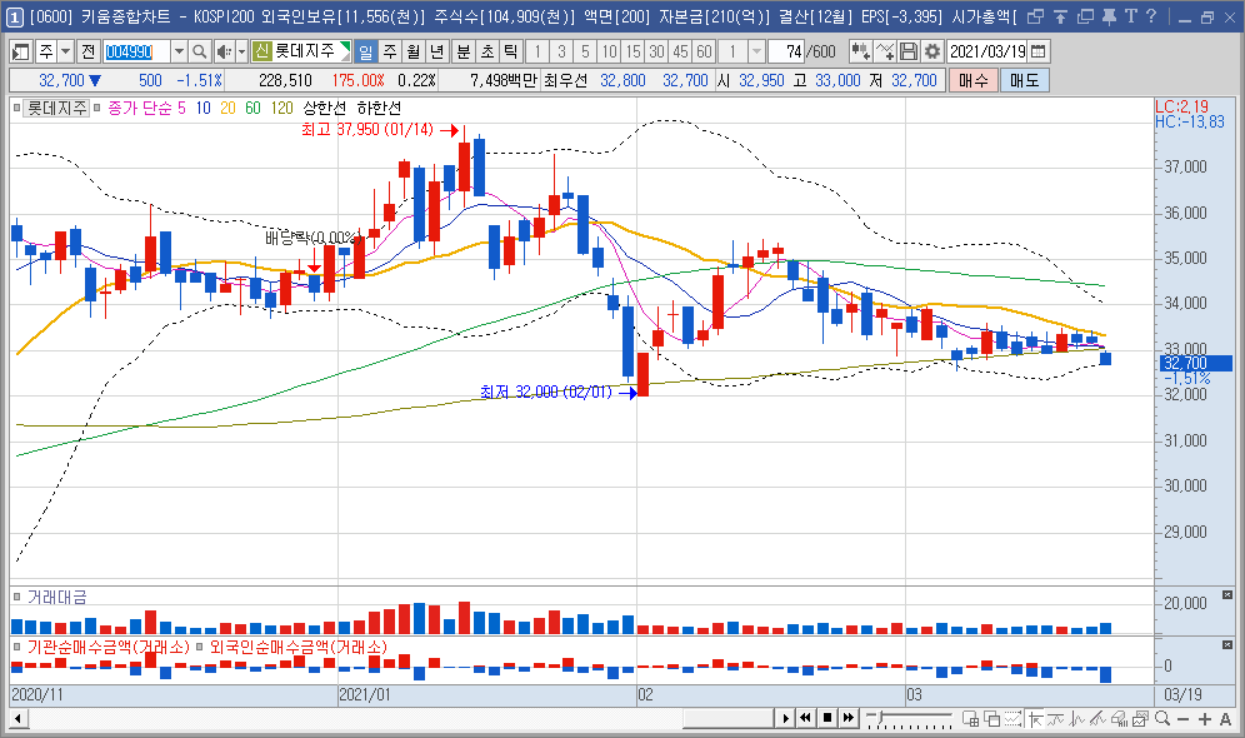The height and width of the screenshot is (738, 1245).
Task: Click the scrollbar left arrow at bottom
Action: pyautogui.click(x=17, y=718)
